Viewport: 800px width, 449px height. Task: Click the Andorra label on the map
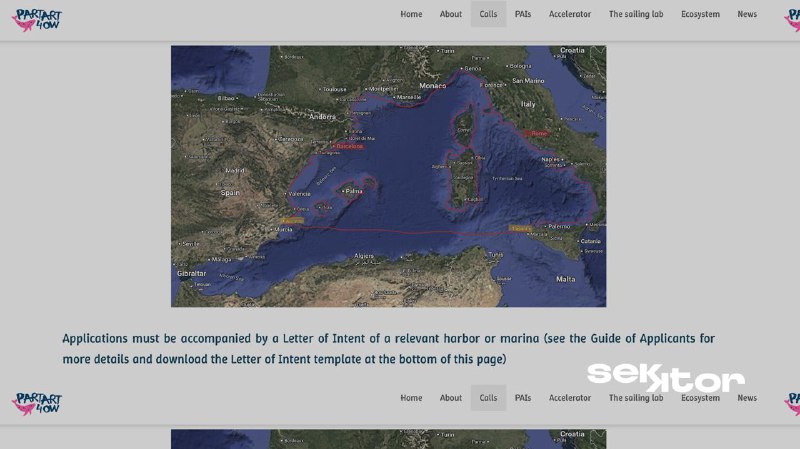[x=322, y=117]
